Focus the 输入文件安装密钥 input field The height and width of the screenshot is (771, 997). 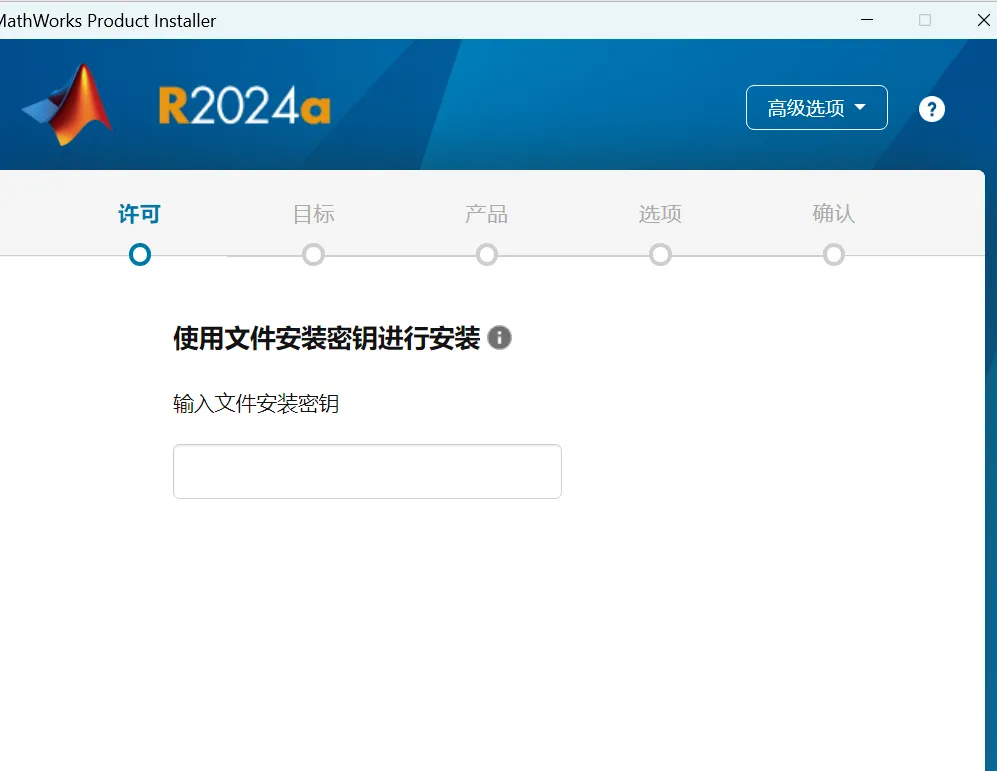pos(367,471)
